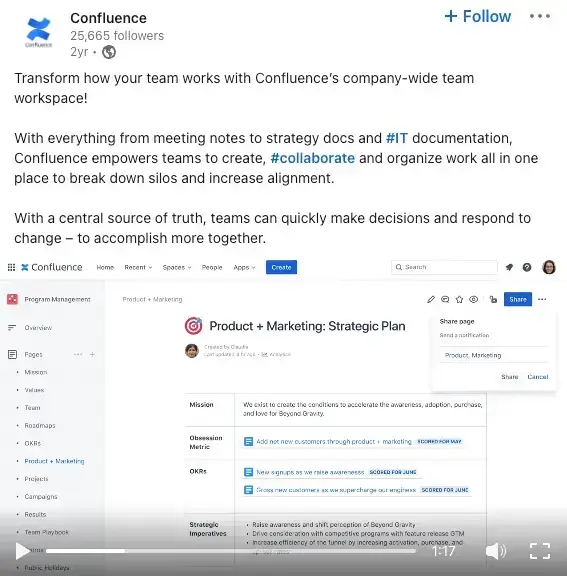567x576 pixels.
Task: Open Pages section in the sidebar
Action: tap(33, 354)
